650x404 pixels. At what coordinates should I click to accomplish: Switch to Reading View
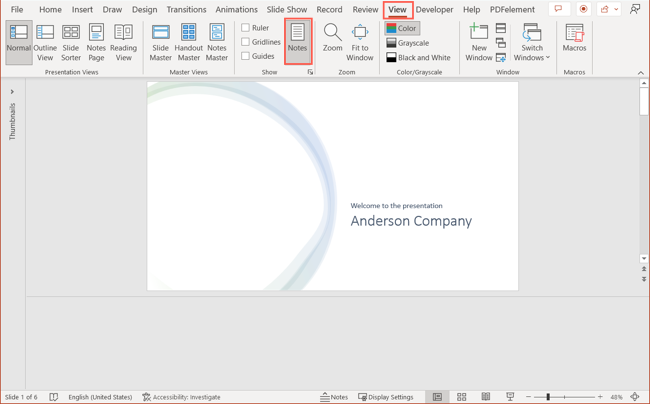[124, 43]
